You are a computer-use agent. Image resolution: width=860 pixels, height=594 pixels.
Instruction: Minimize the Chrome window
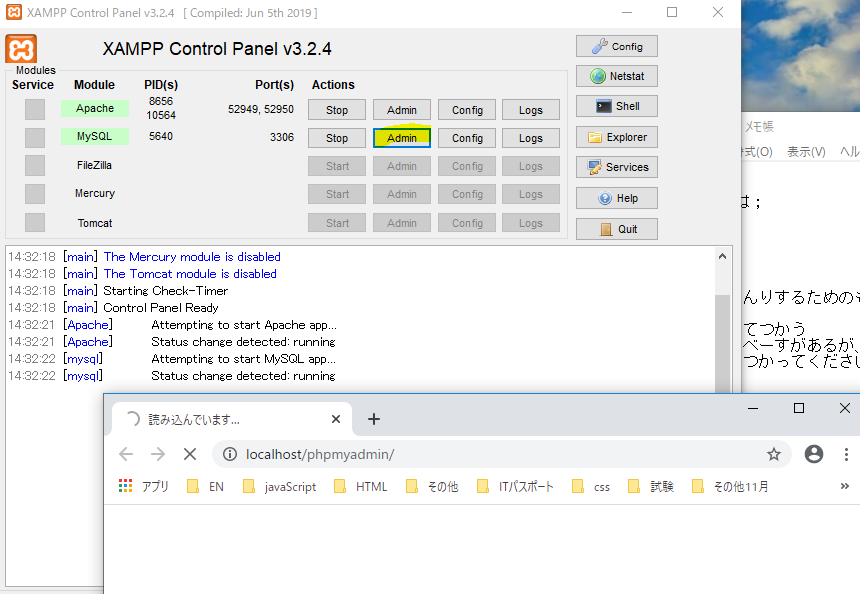point(753,408)
